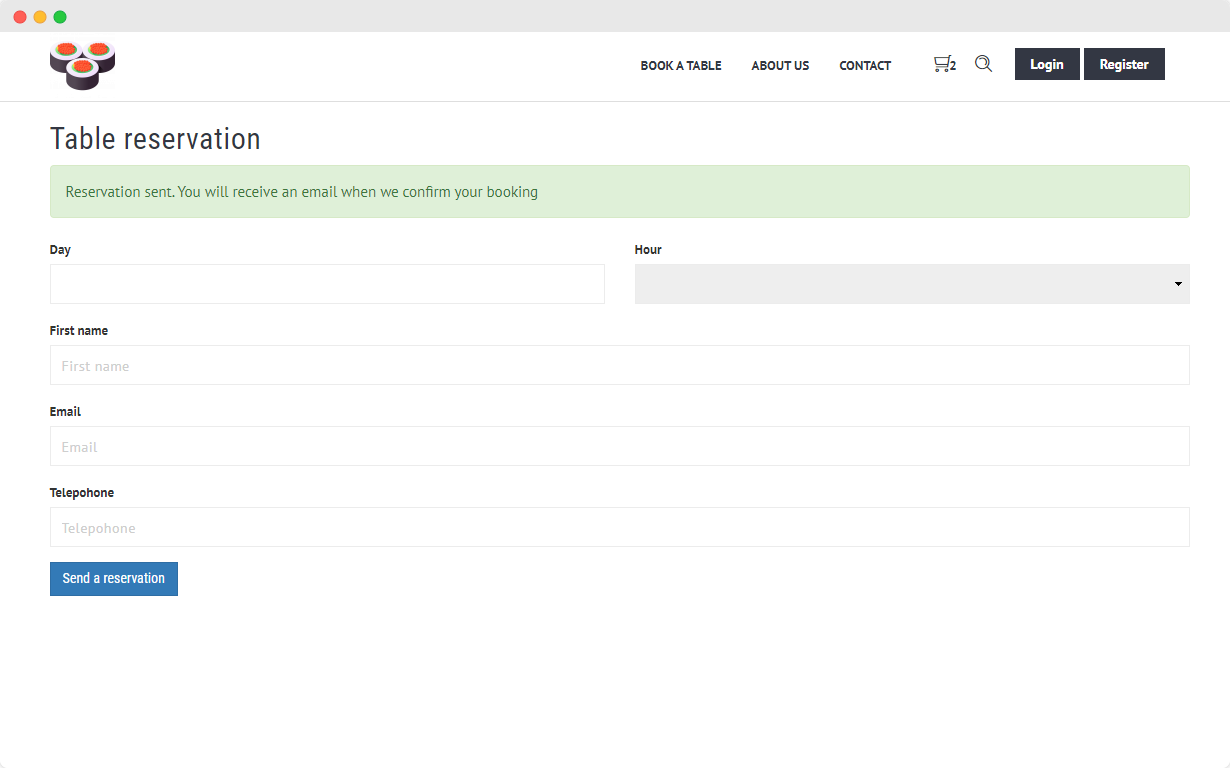Click the Email label above its field
Image resolution: width=1230 pixels, height=768 pixels.
(x=65, y=412)
